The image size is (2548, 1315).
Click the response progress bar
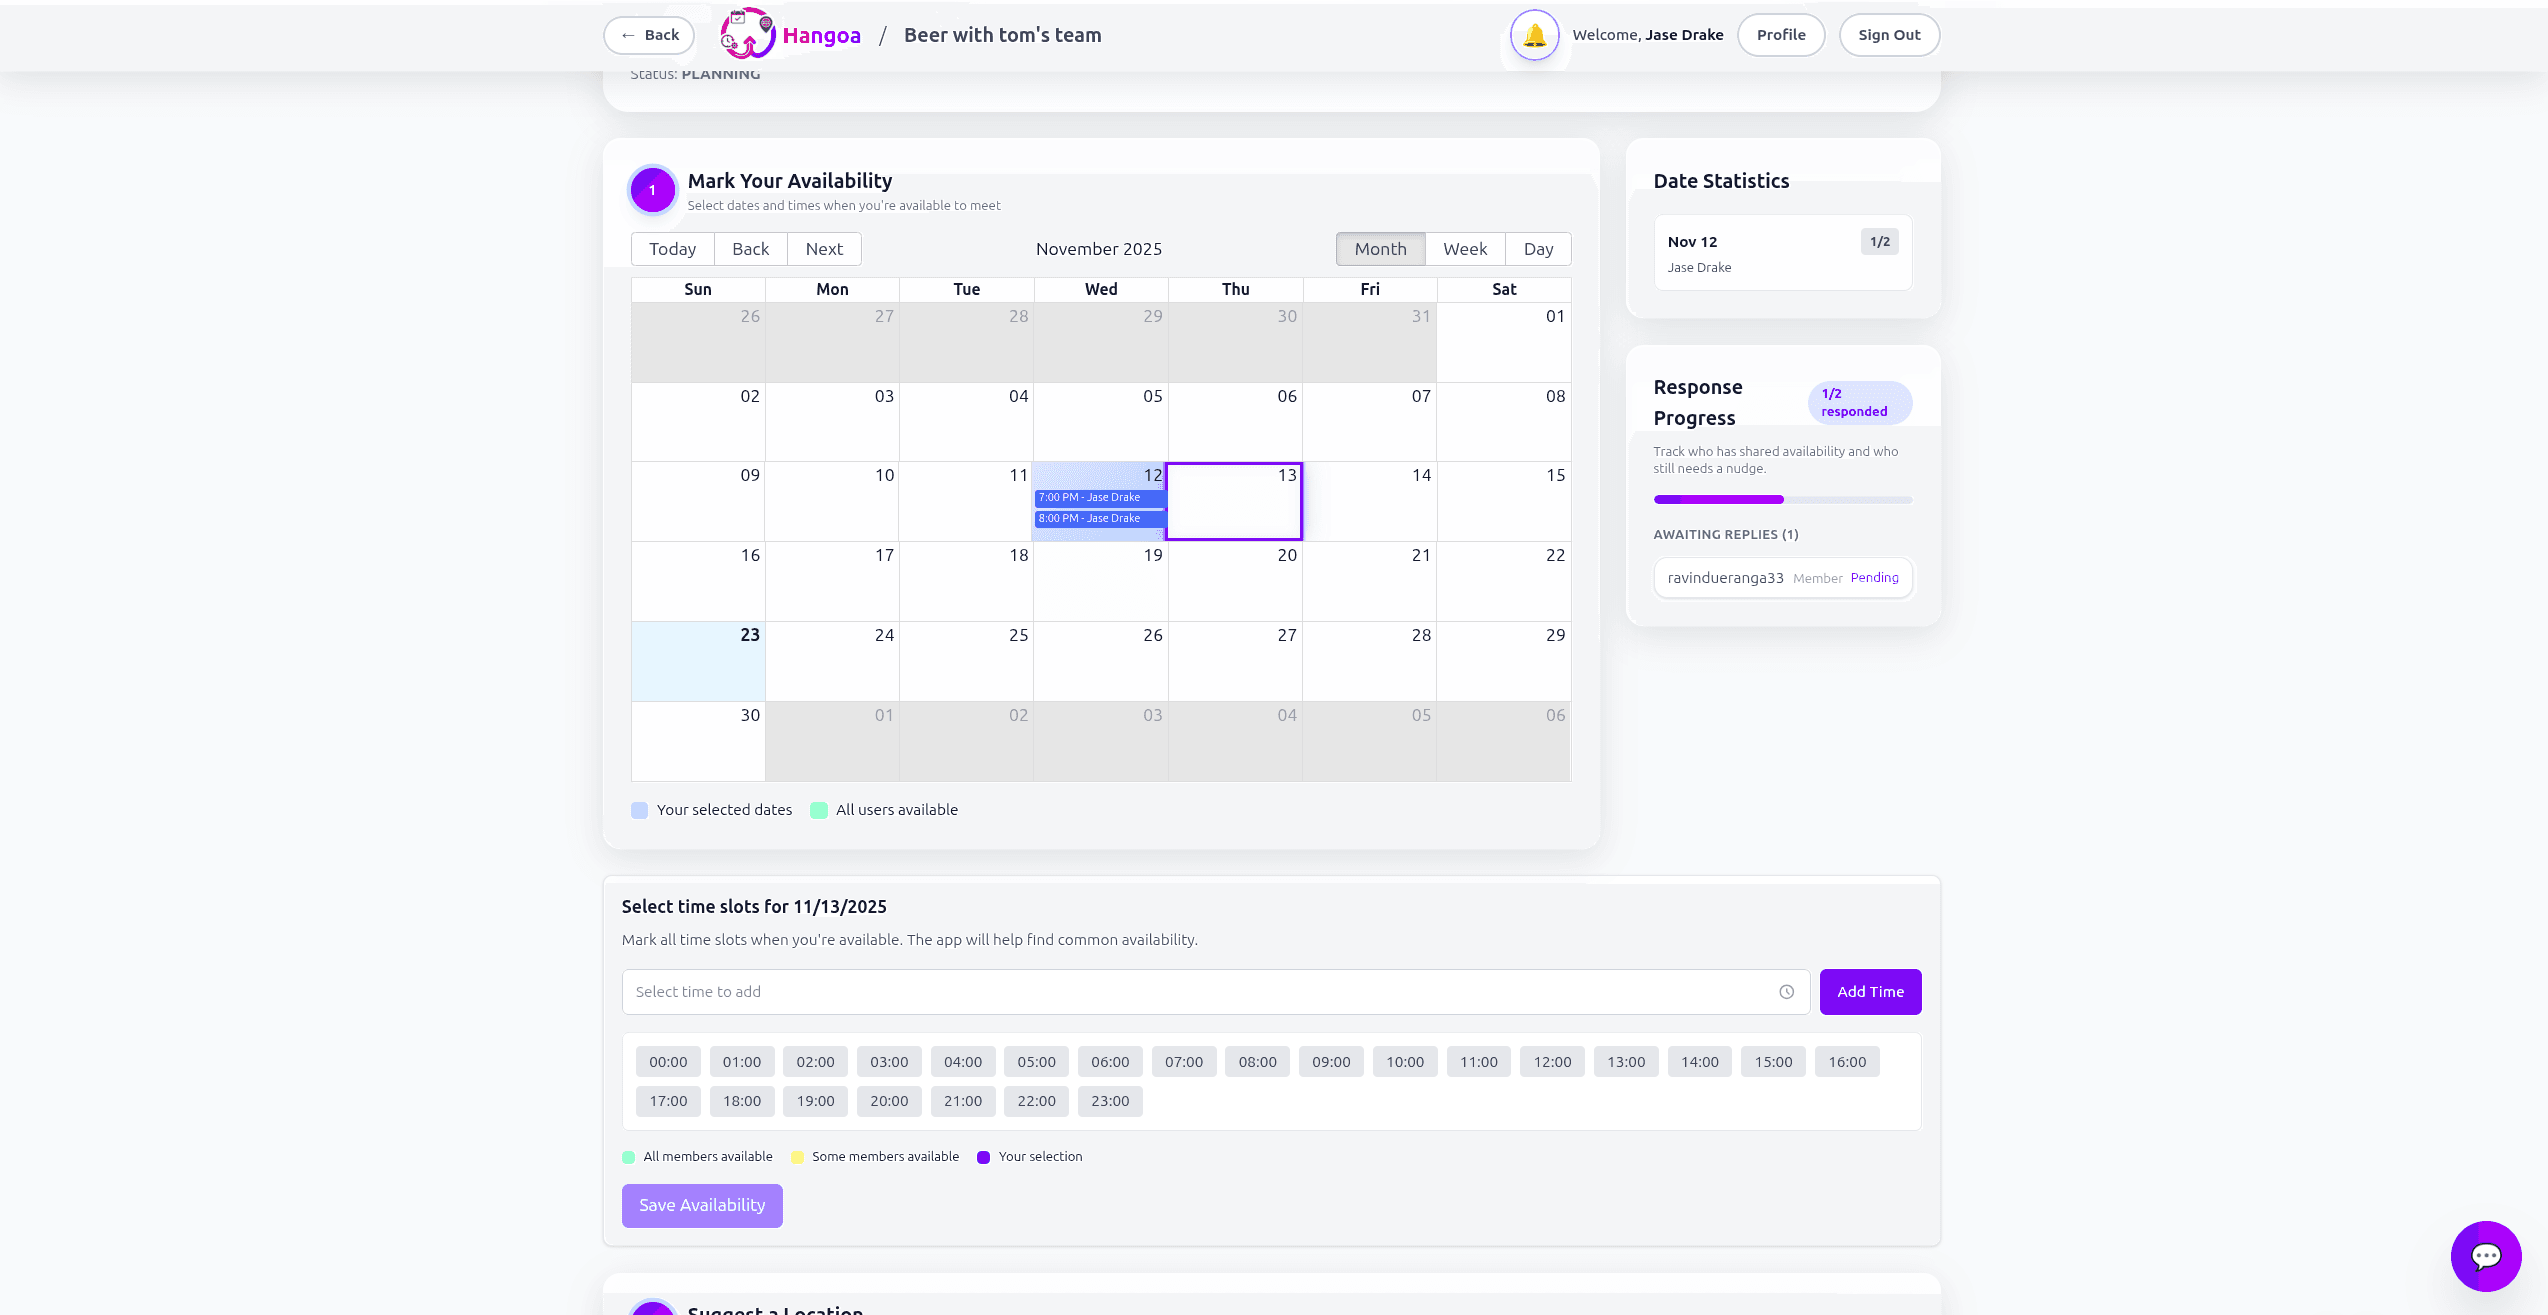1782,499
